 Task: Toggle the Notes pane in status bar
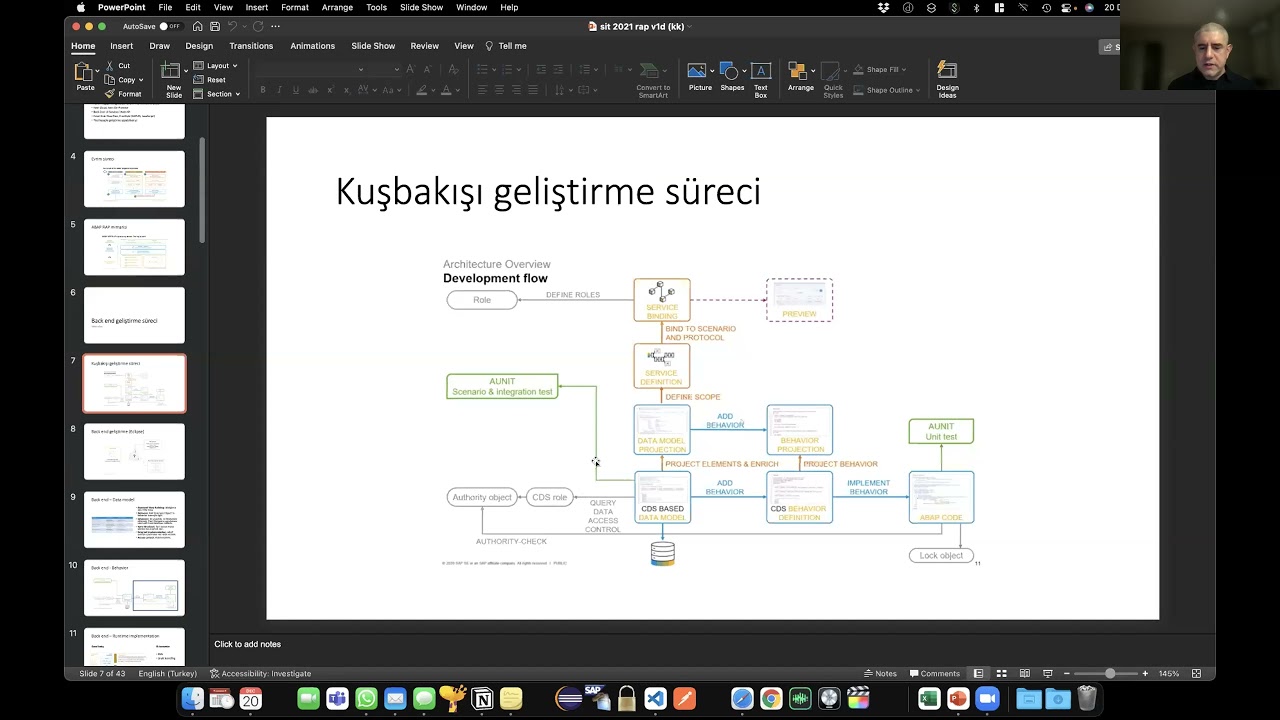click(880, 673)
